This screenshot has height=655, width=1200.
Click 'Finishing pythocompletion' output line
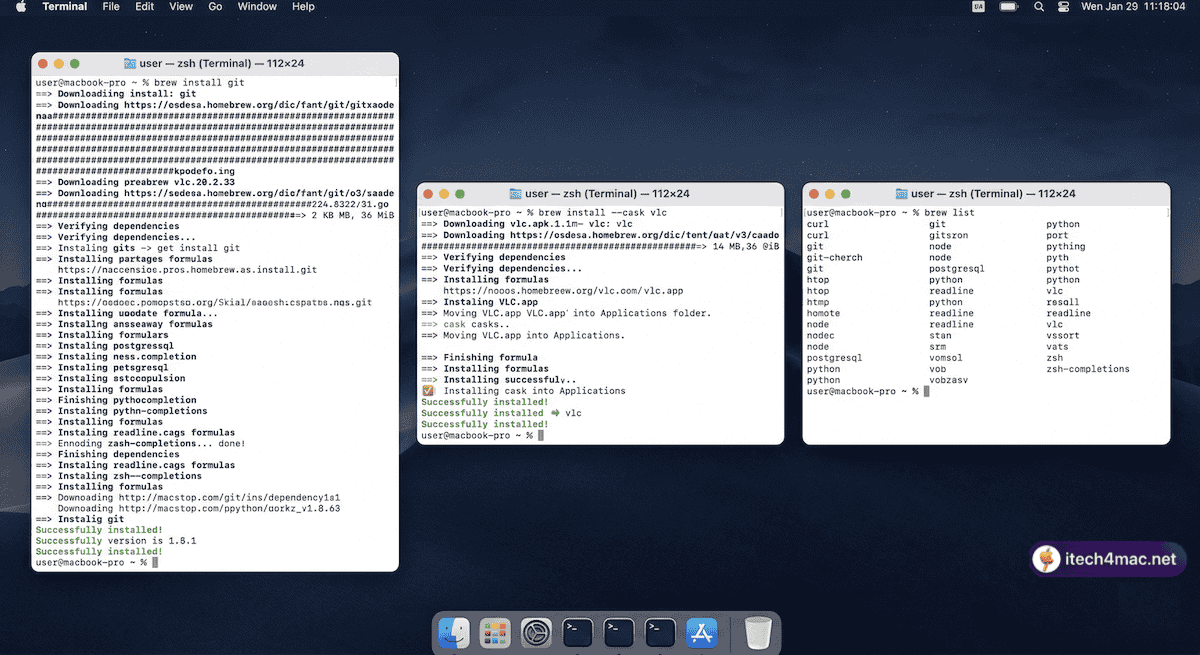pos(116,400)
